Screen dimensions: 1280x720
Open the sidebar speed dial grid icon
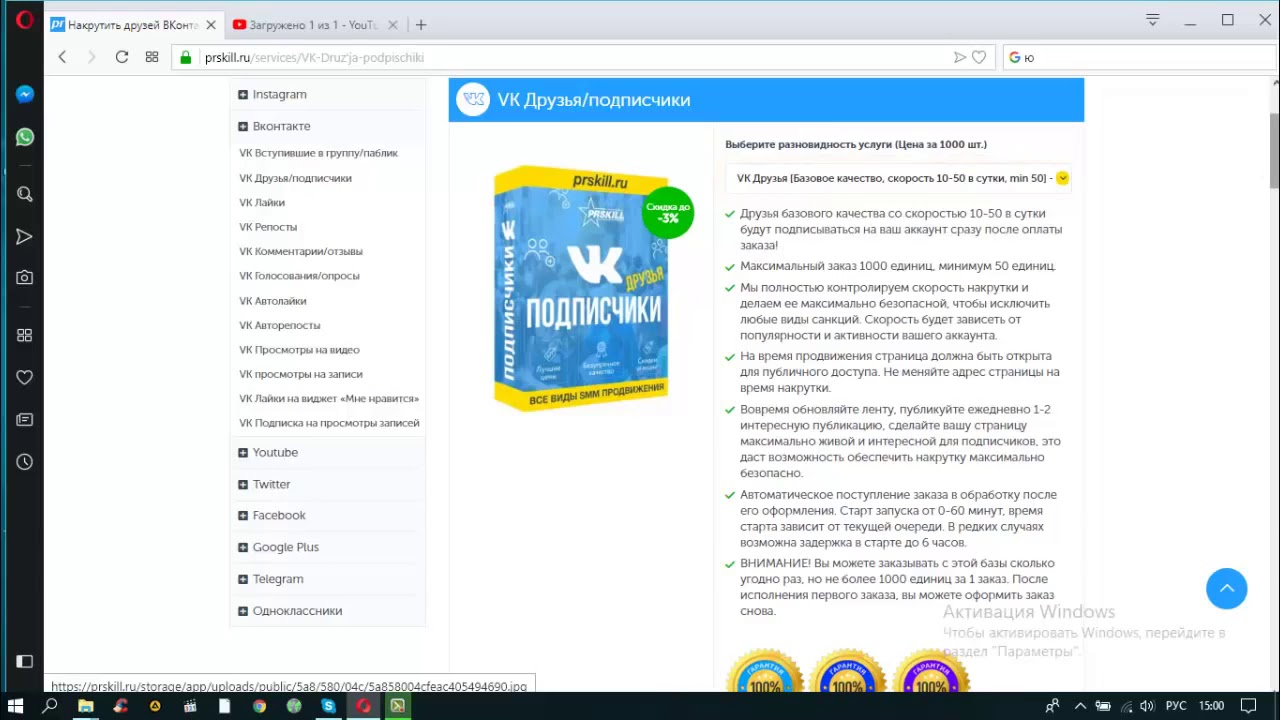click(x=25, y=335)
